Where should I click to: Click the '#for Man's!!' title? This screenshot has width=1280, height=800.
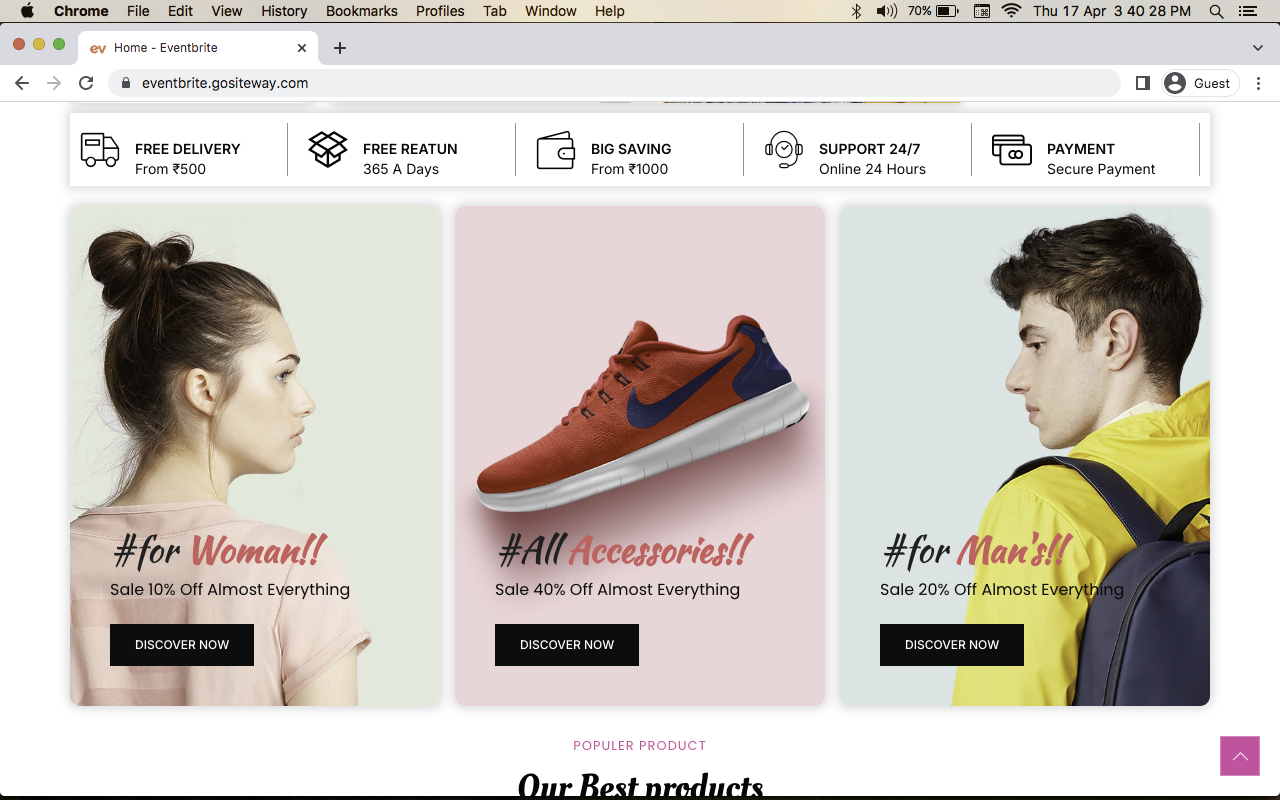point(977,550)
